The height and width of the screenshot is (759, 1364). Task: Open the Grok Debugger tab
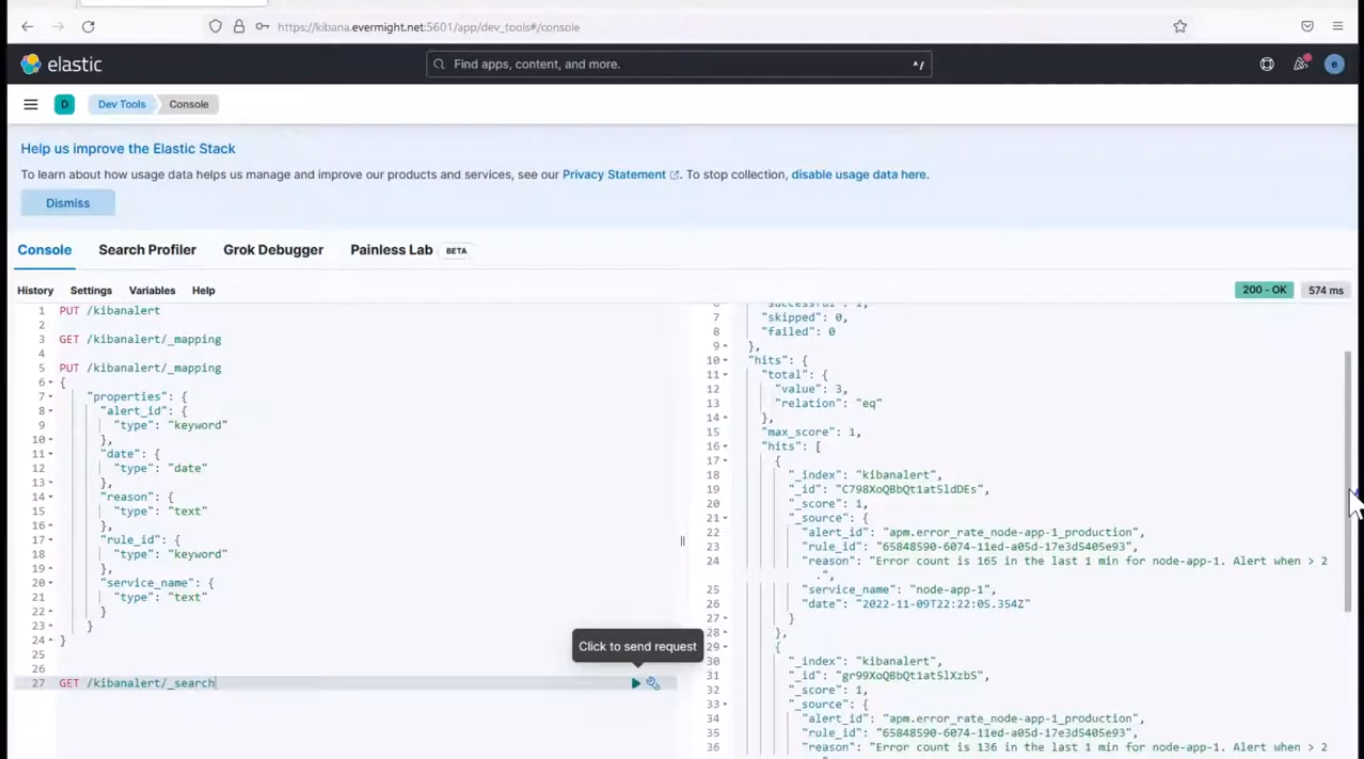coord(273,250)
